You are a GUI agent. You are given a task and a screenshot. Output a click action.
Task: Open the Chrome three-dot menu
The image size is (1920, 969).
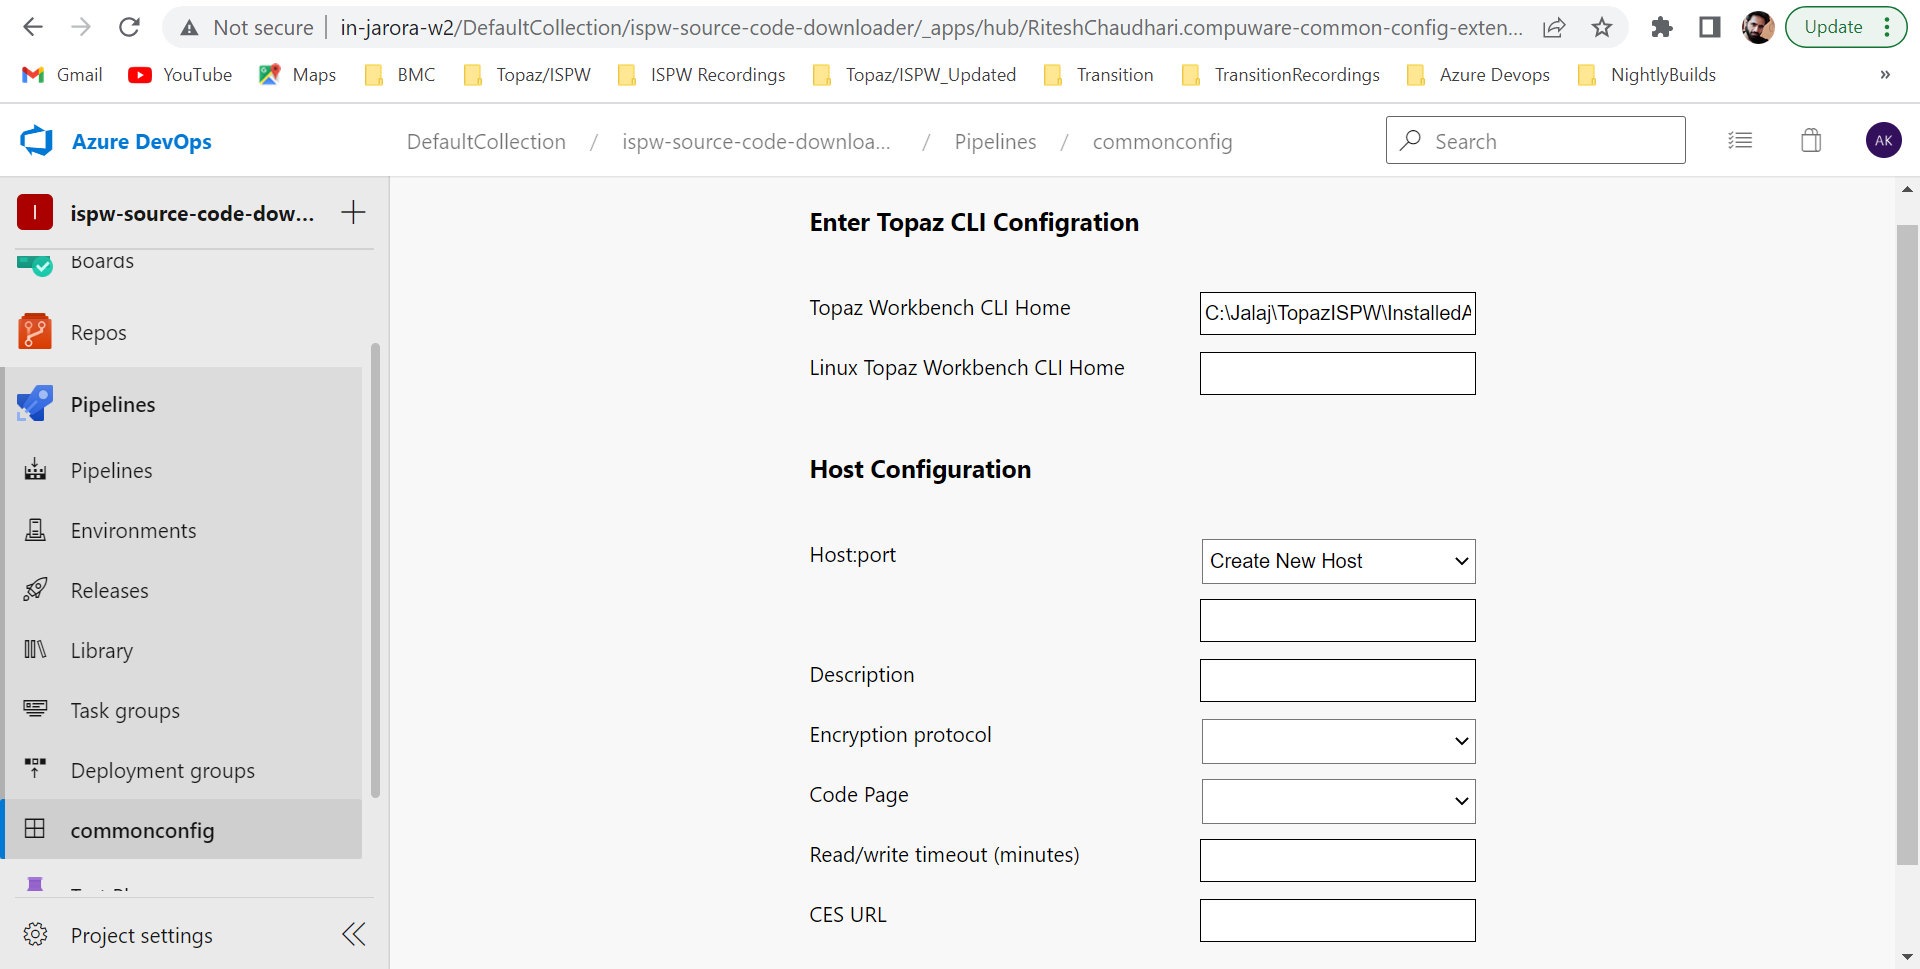pyautogui.click(x=1887, y=27)
